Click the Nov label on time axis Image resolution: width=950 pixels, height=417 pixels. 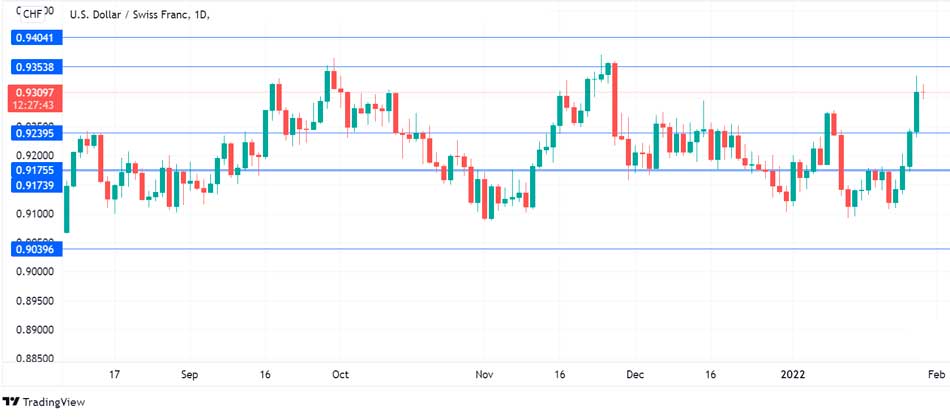click(485, 375)
